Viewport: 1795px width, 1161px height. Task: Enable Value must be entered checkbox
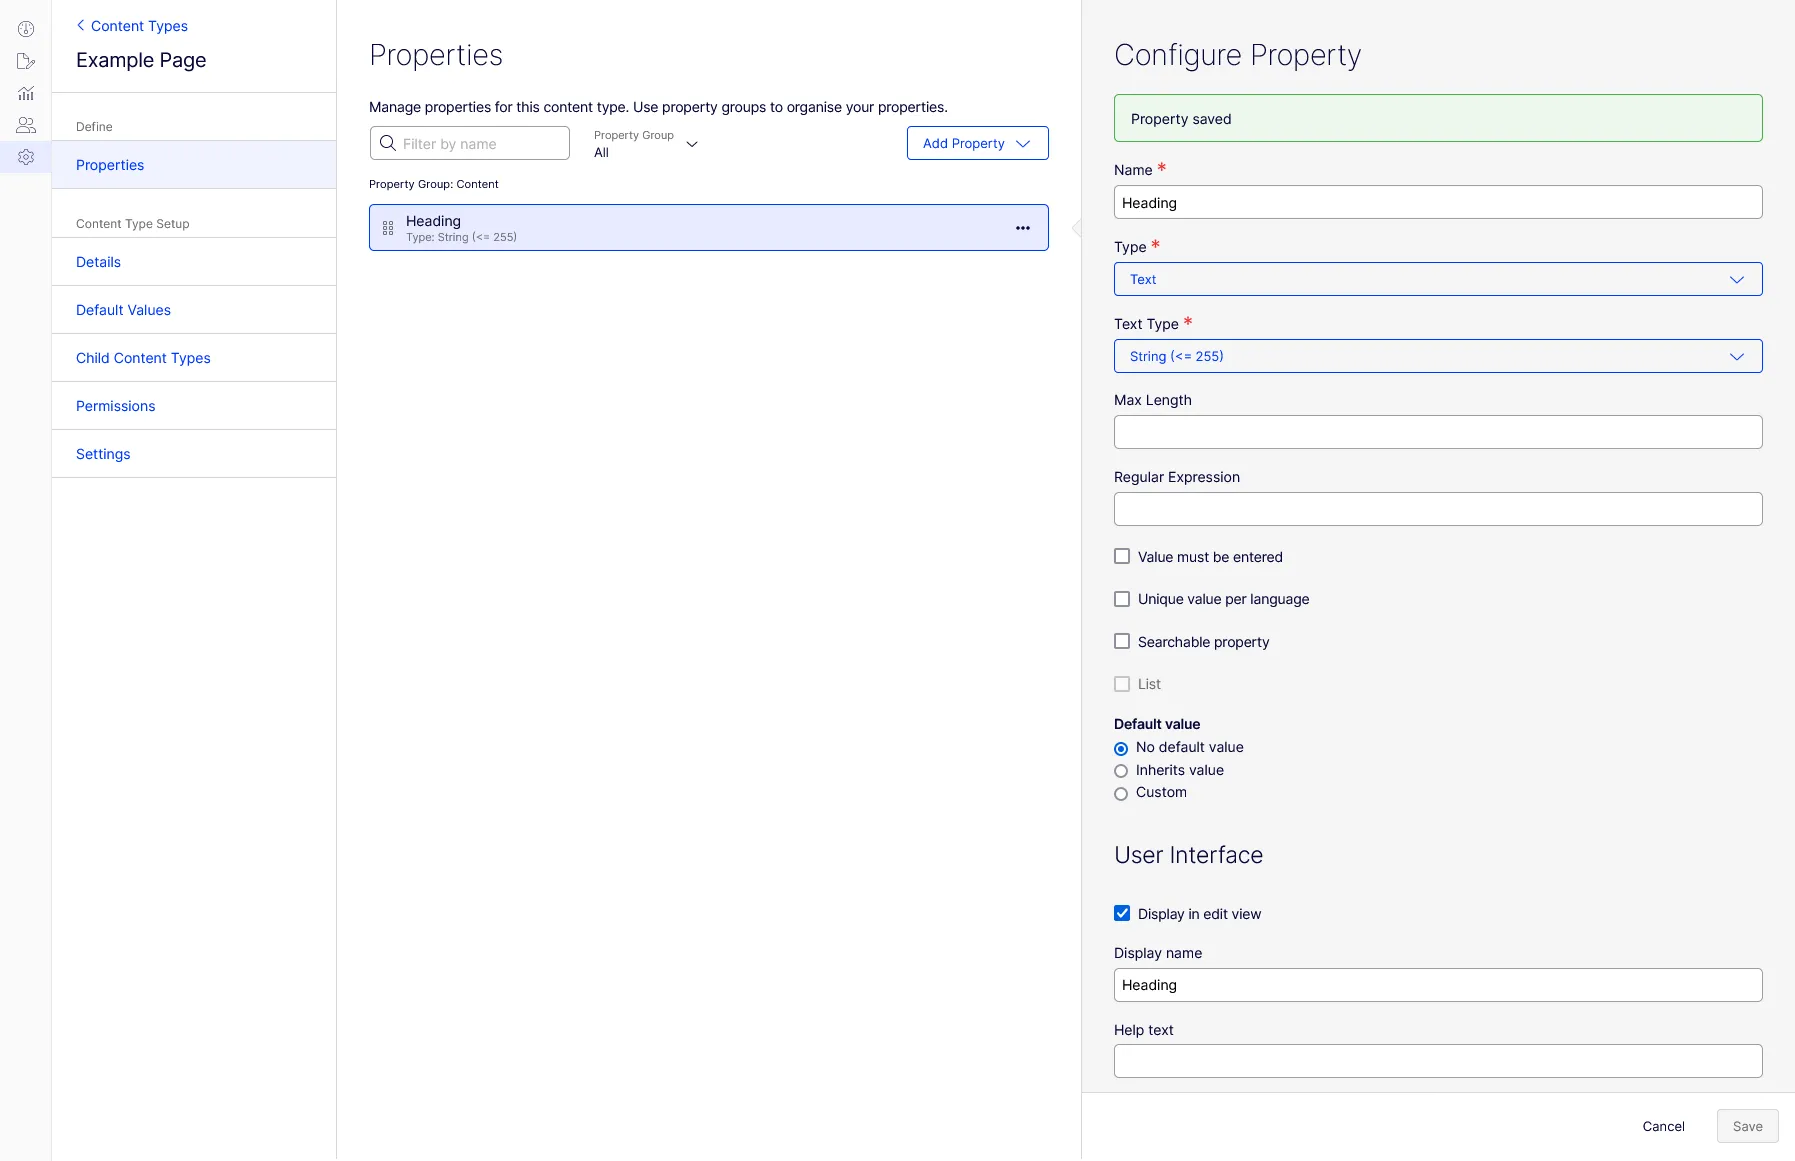coord(1122,556)
